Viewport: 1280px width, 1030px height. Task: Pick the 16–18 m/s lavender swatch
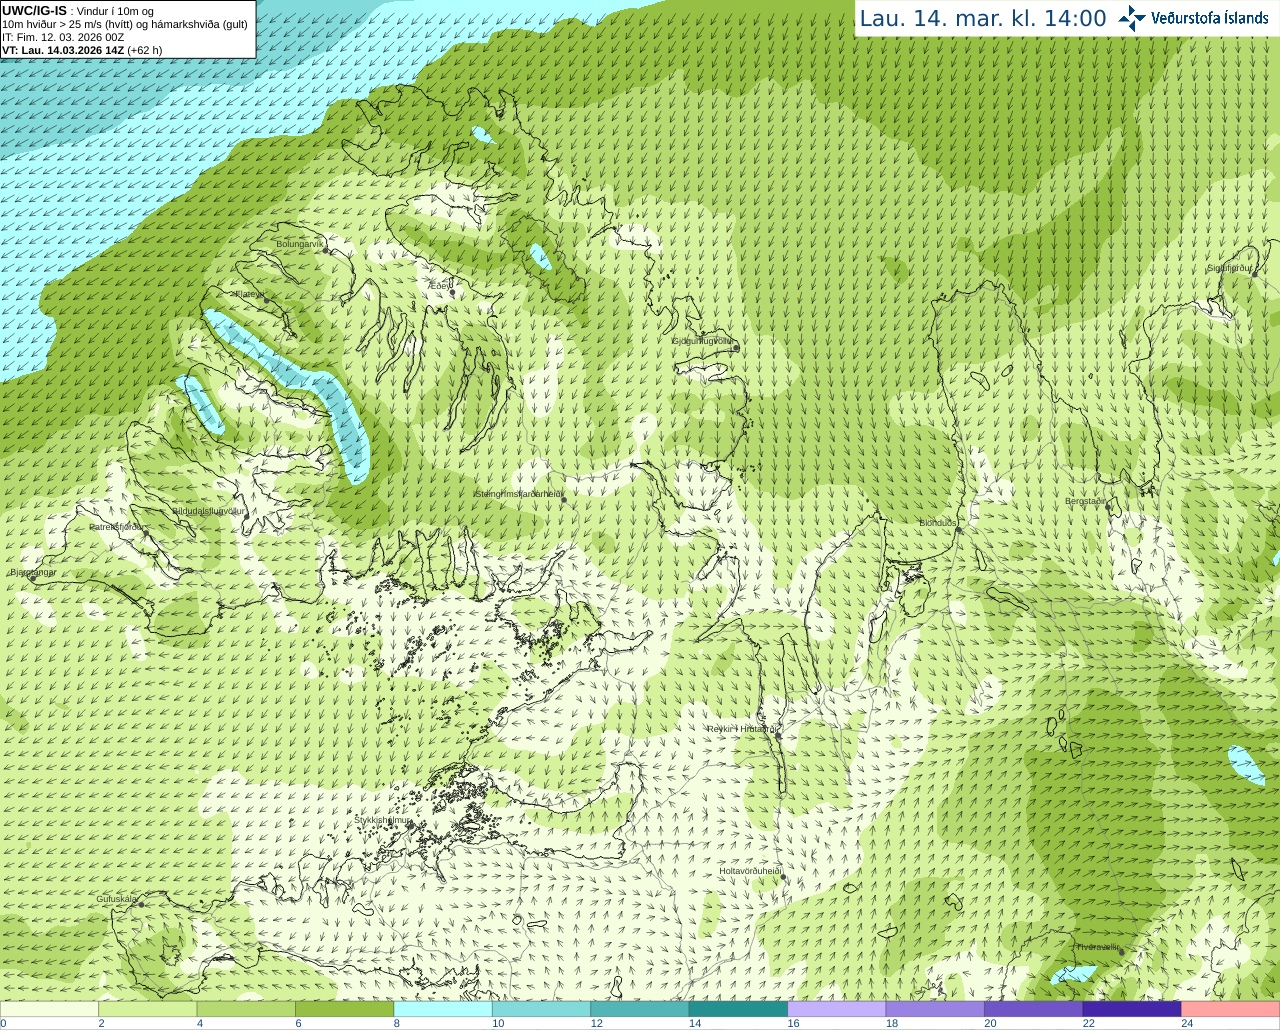(x=837, y=1009)
